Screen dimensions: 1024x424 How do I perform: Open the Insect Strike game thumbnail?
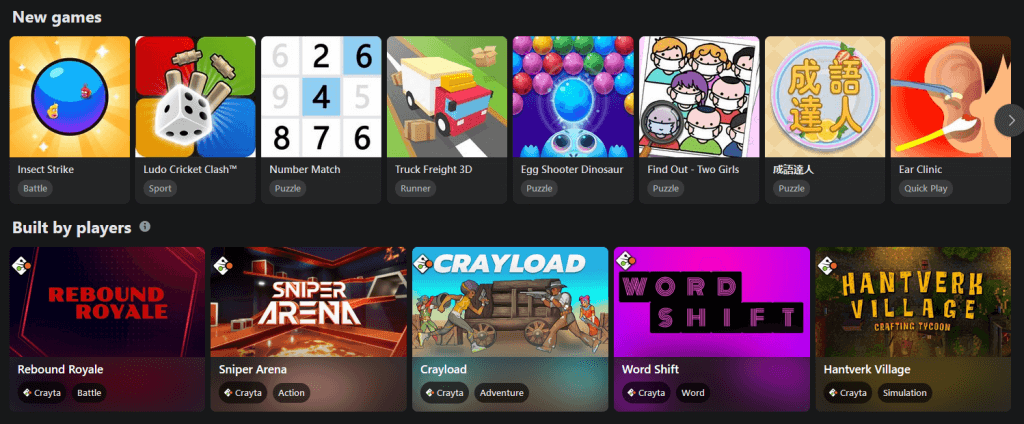click(x=70, y=97)
